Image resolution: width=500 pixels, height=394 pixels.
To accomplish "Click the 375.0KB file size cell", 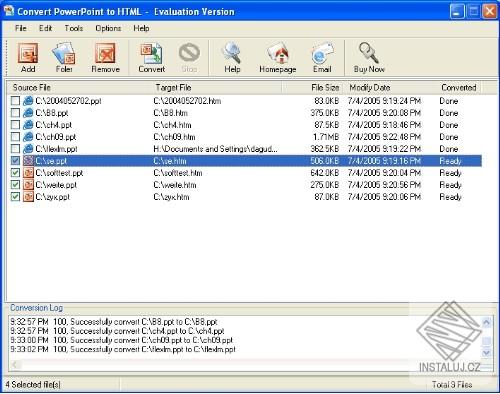I will (325, 113).
